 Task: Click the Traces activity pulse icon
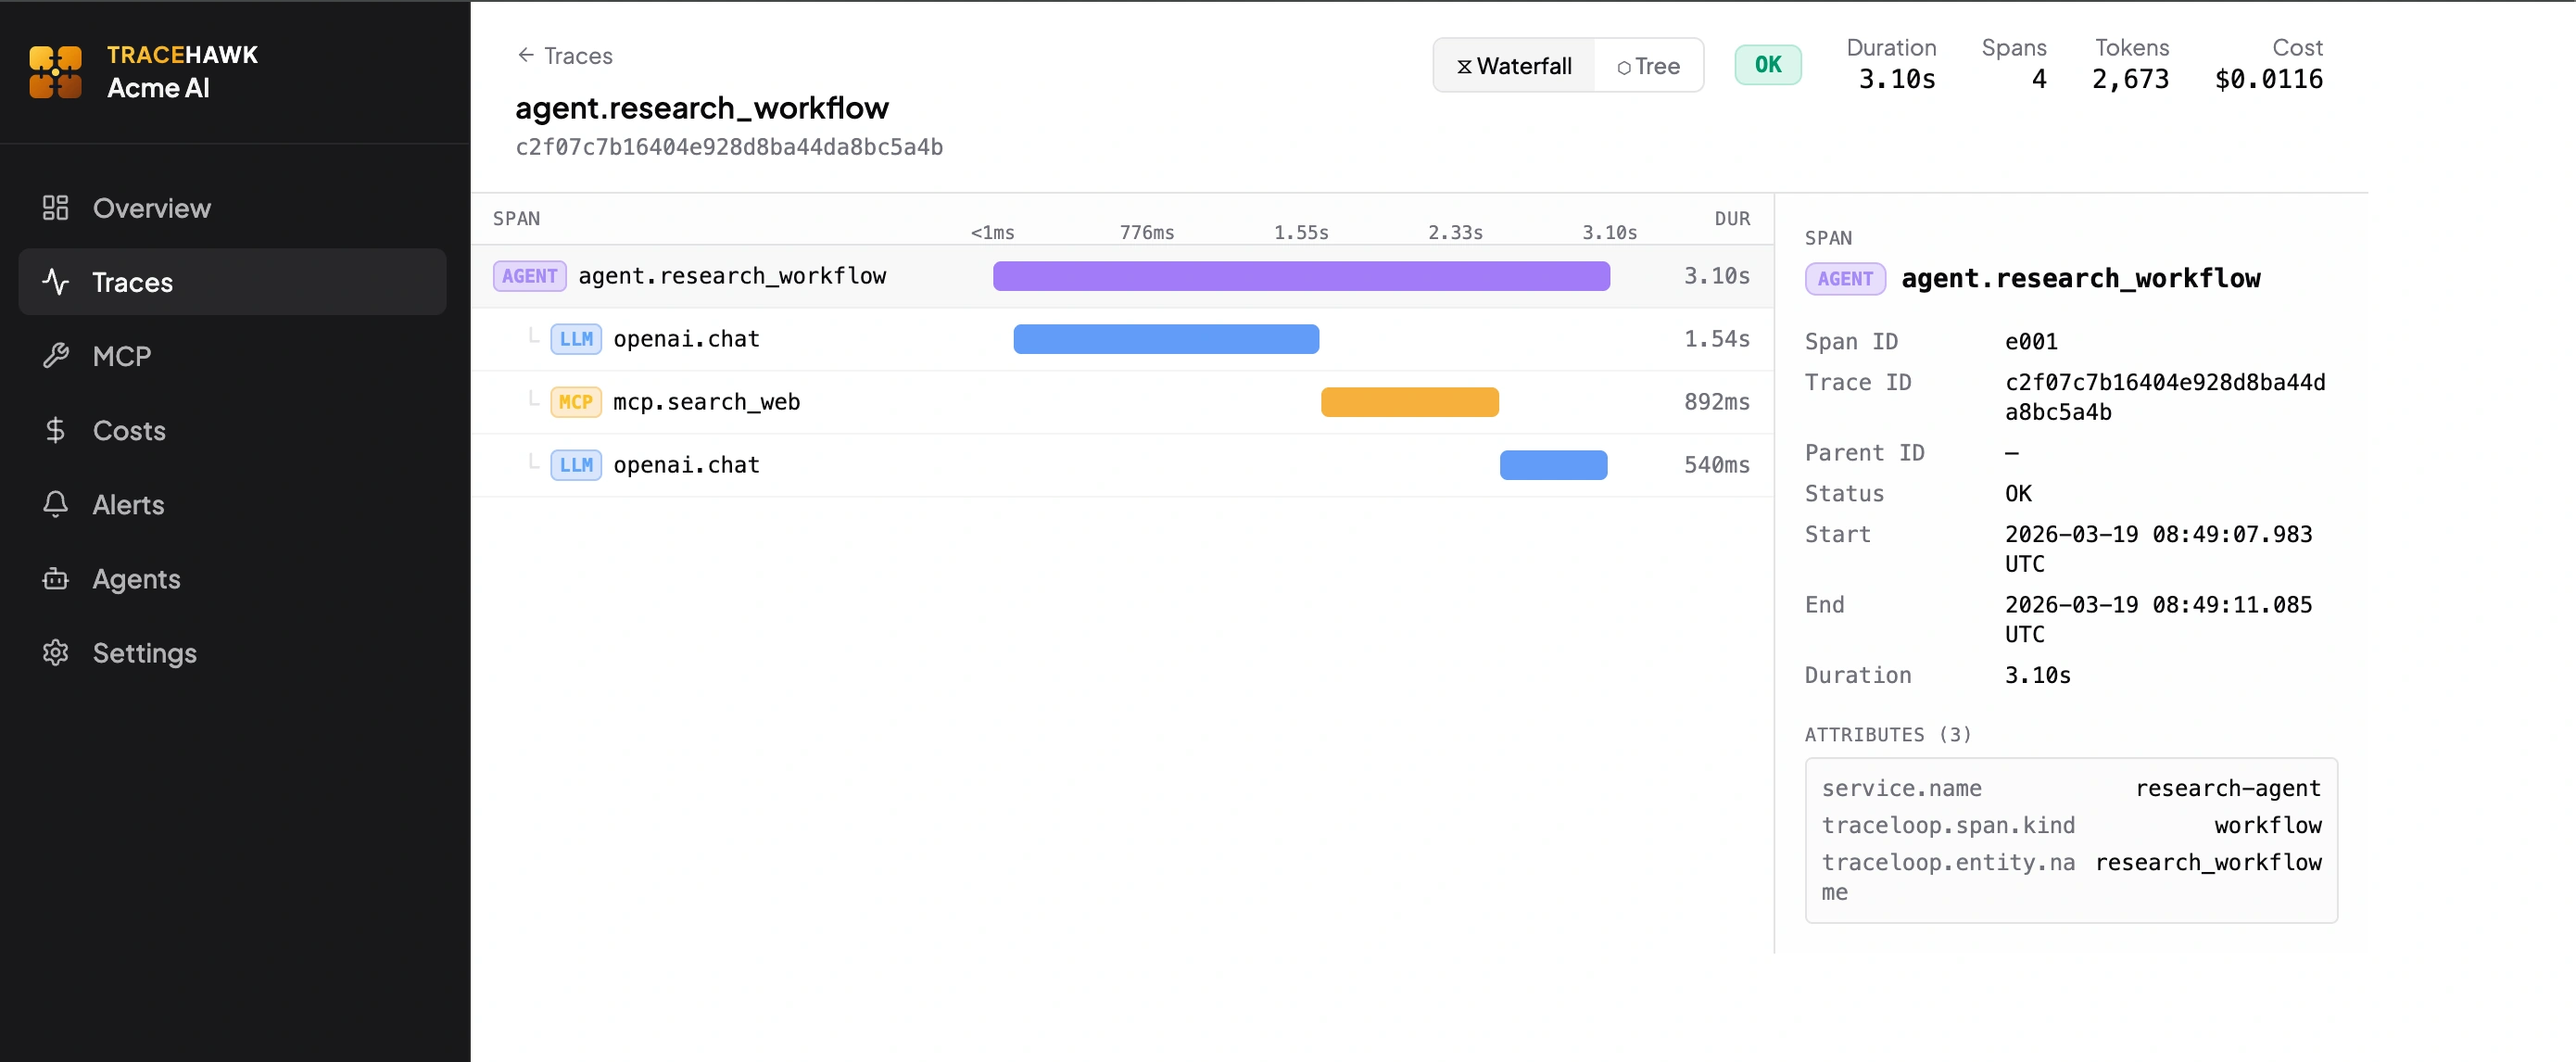pos(55,282)
